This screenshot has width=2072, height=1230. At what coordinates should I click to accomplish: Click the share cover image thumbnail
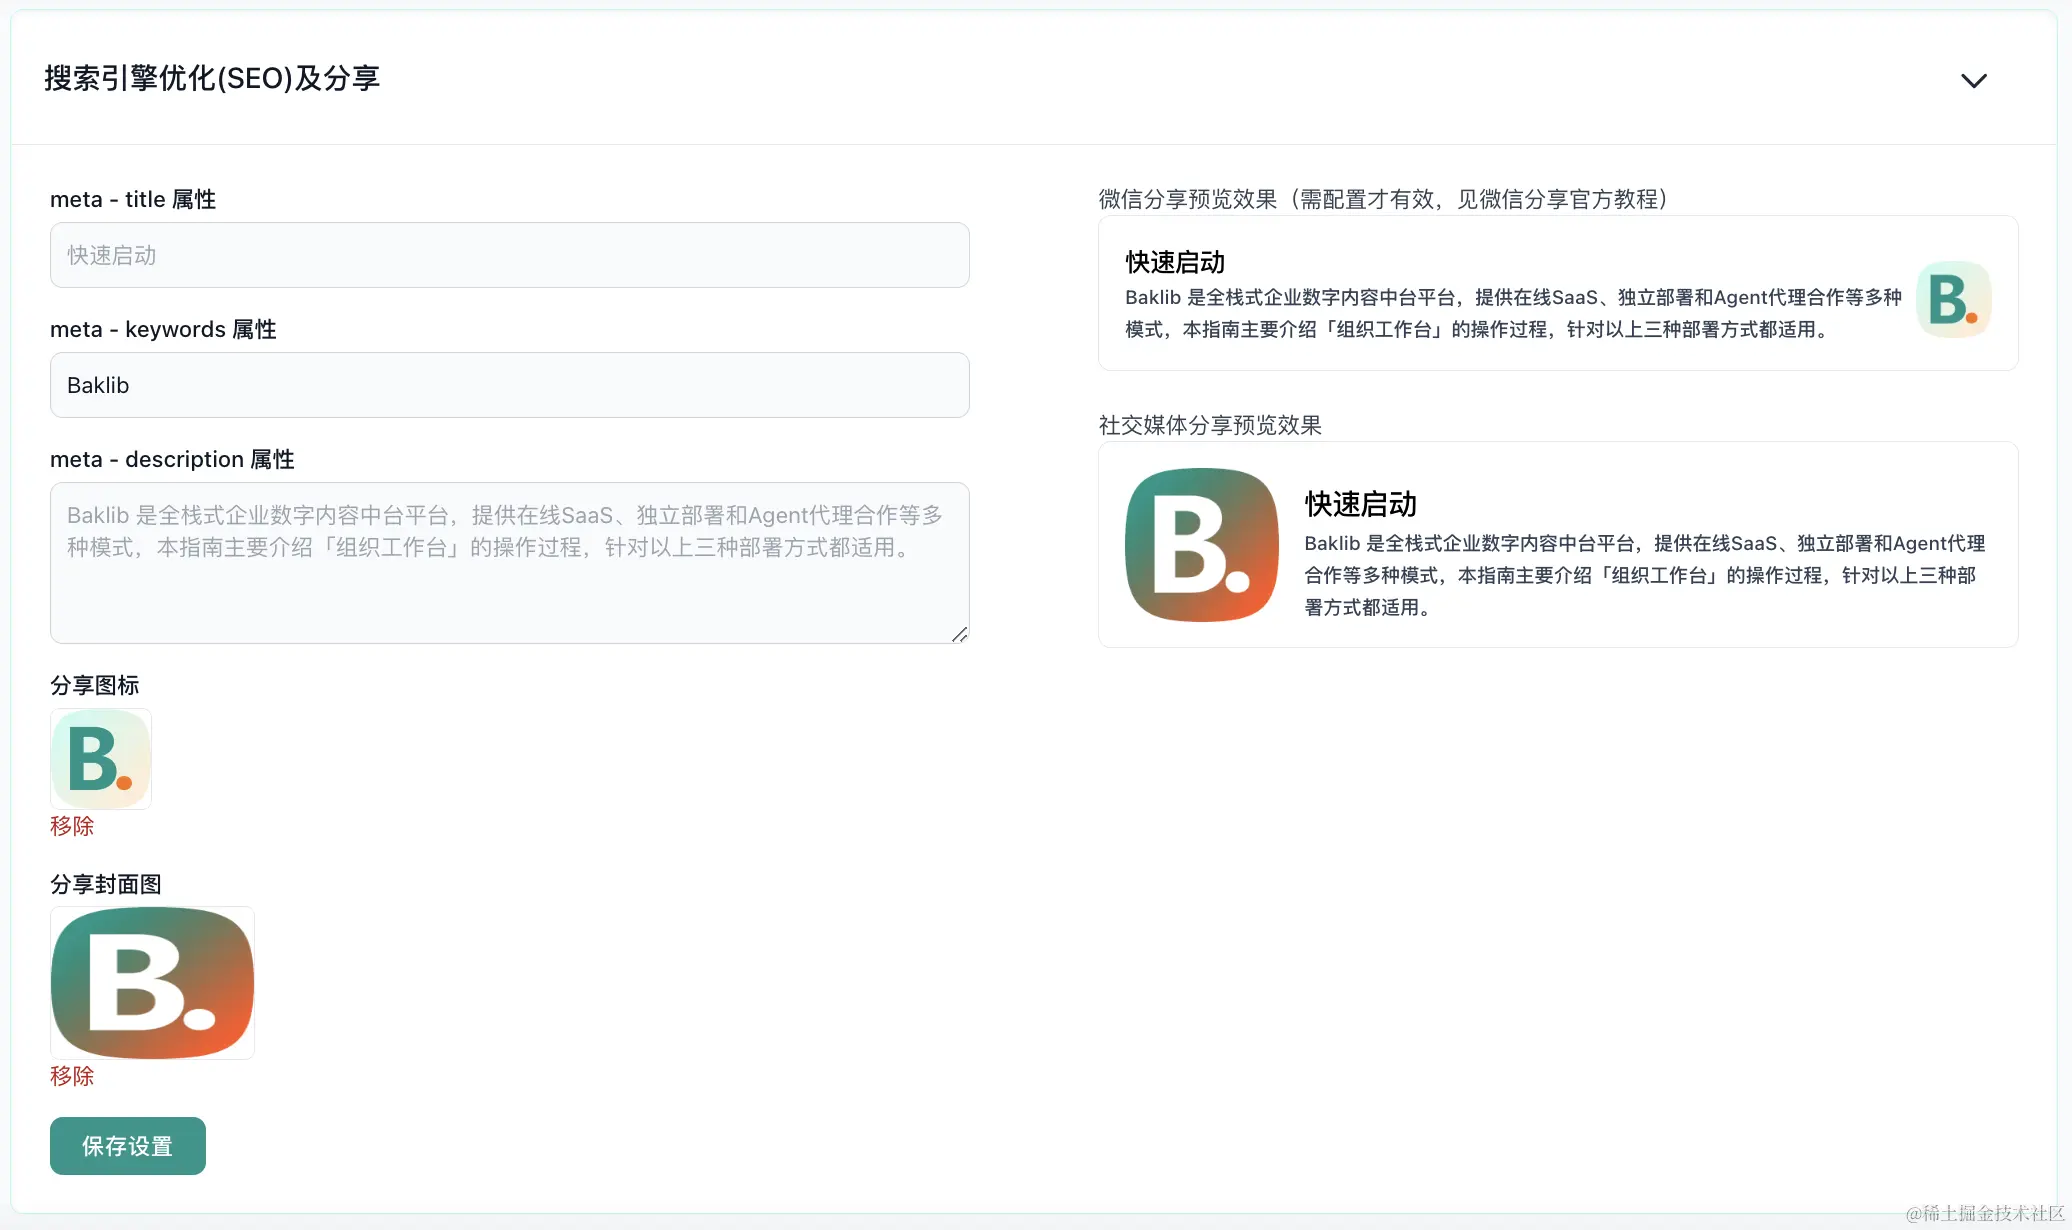pyautogui.click(x=152, y=982)
